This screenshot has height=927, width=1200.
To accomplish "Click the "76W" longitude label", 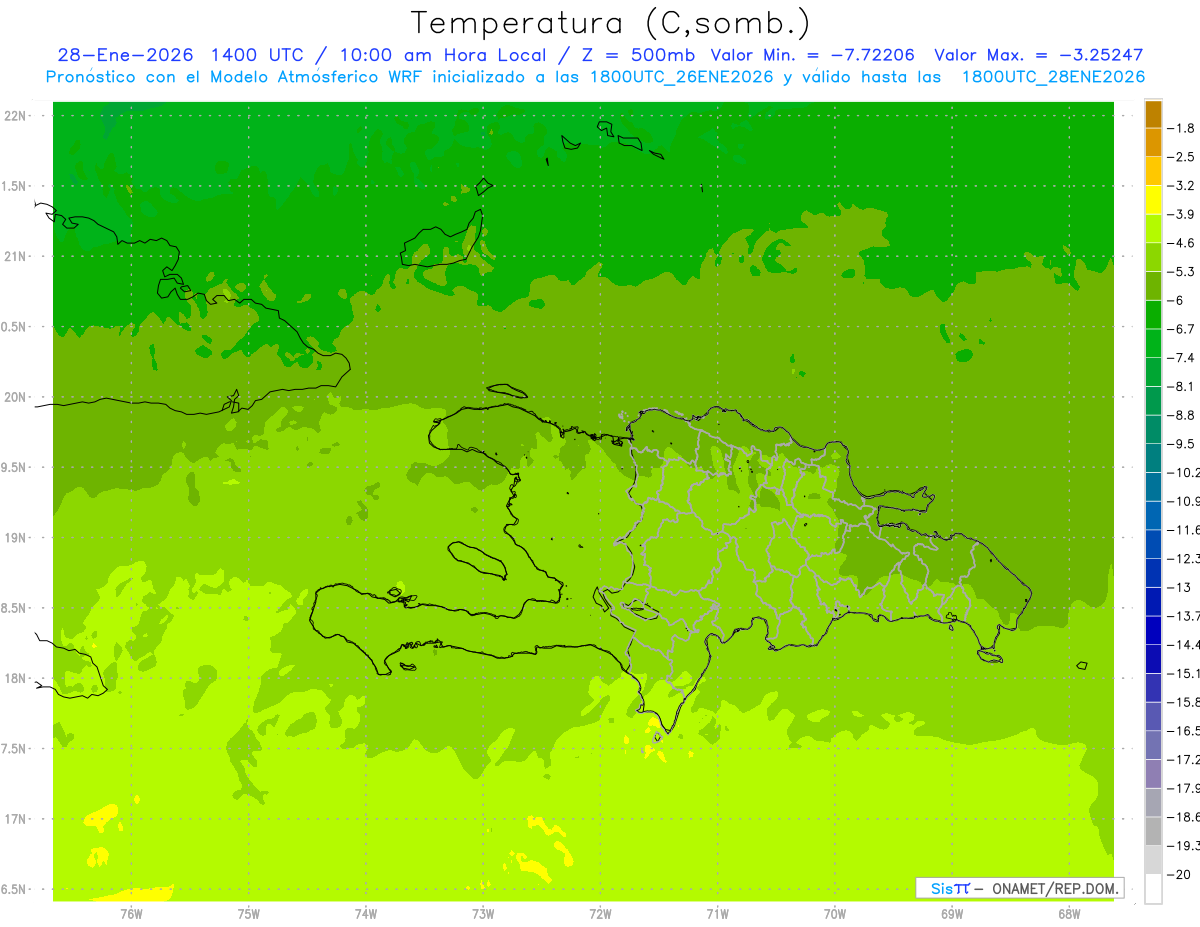I will [x=131, y=914].
